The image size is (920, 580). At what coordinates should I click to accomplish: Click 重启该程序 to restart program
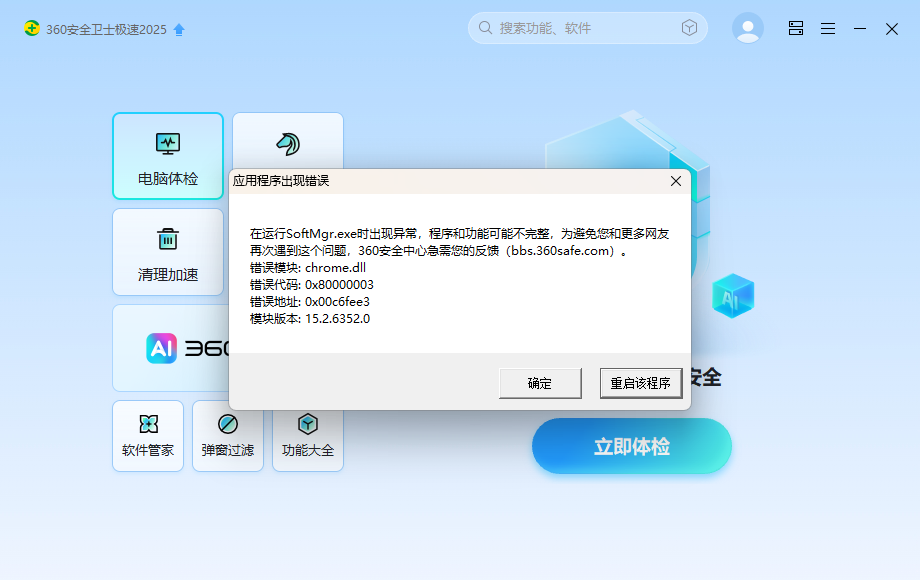click(641, 384)
